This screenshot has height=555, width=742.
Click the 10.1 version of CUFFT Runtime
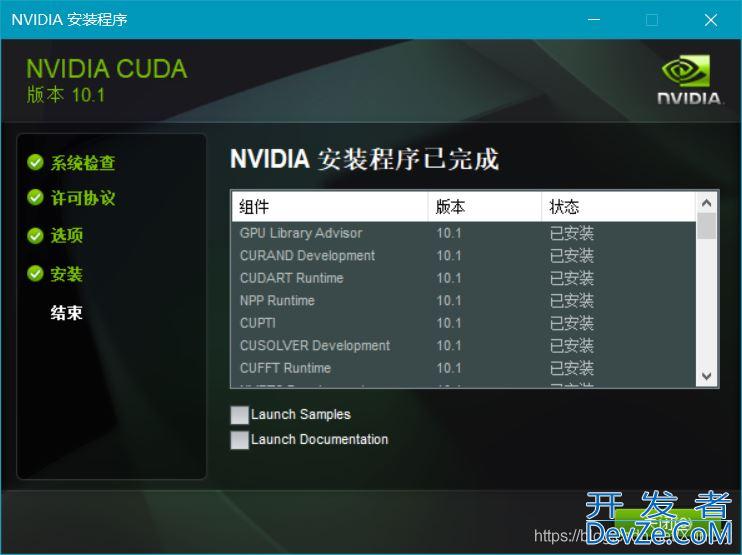point(449,368)
